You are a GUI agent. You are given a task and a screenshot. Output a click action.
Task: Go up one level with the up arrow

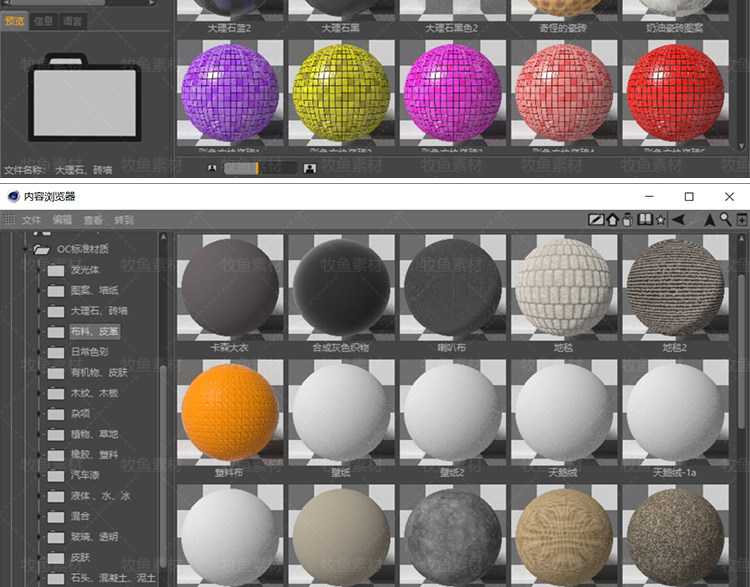[710, 220]
